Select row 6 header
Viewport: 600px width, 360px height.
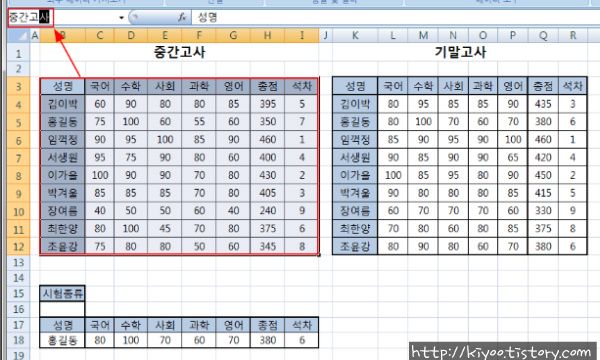pyautogui.click(x=18, y=140)
